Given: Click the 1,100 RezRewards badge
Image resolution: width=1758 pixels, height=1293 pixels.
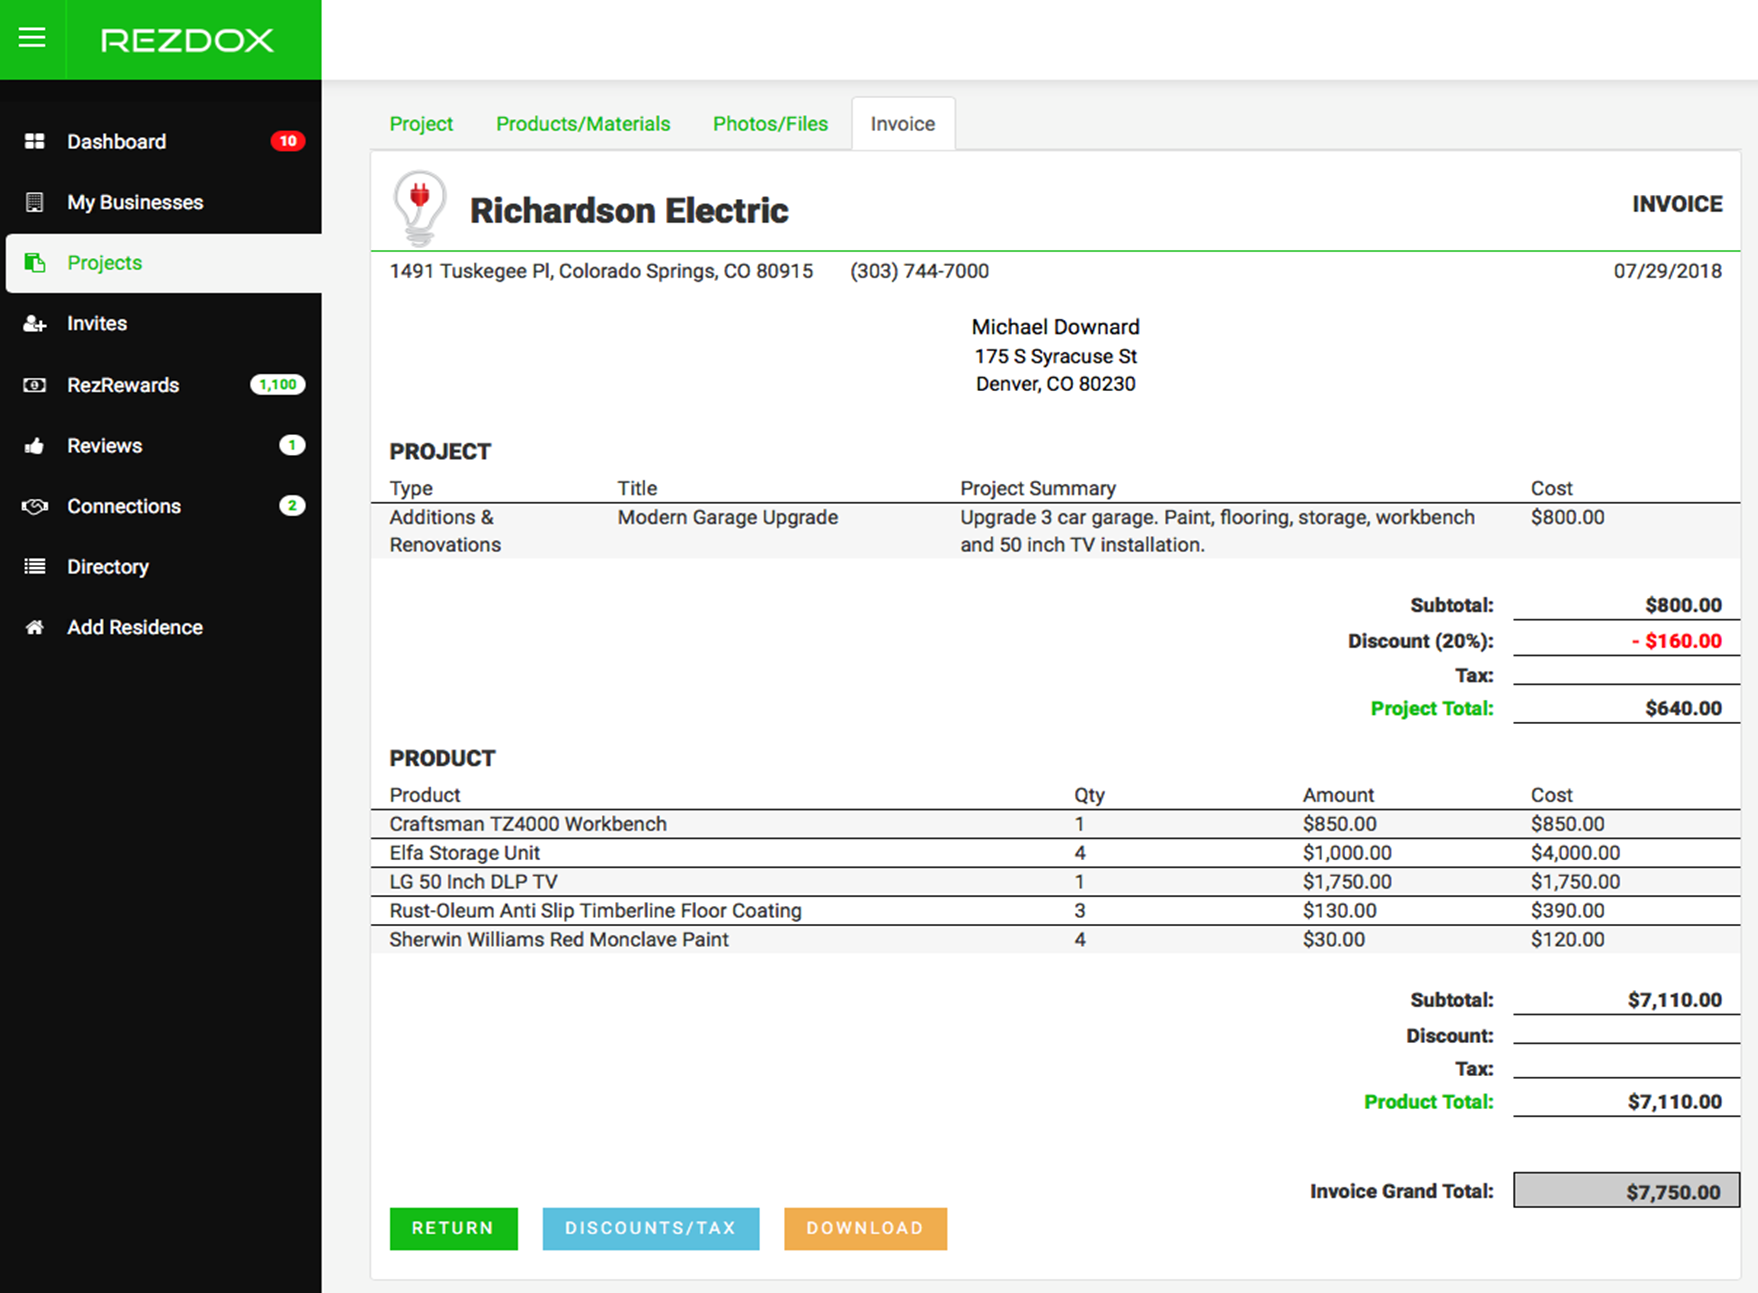Looking at the screenshot, I should click(x=277, y=385).
